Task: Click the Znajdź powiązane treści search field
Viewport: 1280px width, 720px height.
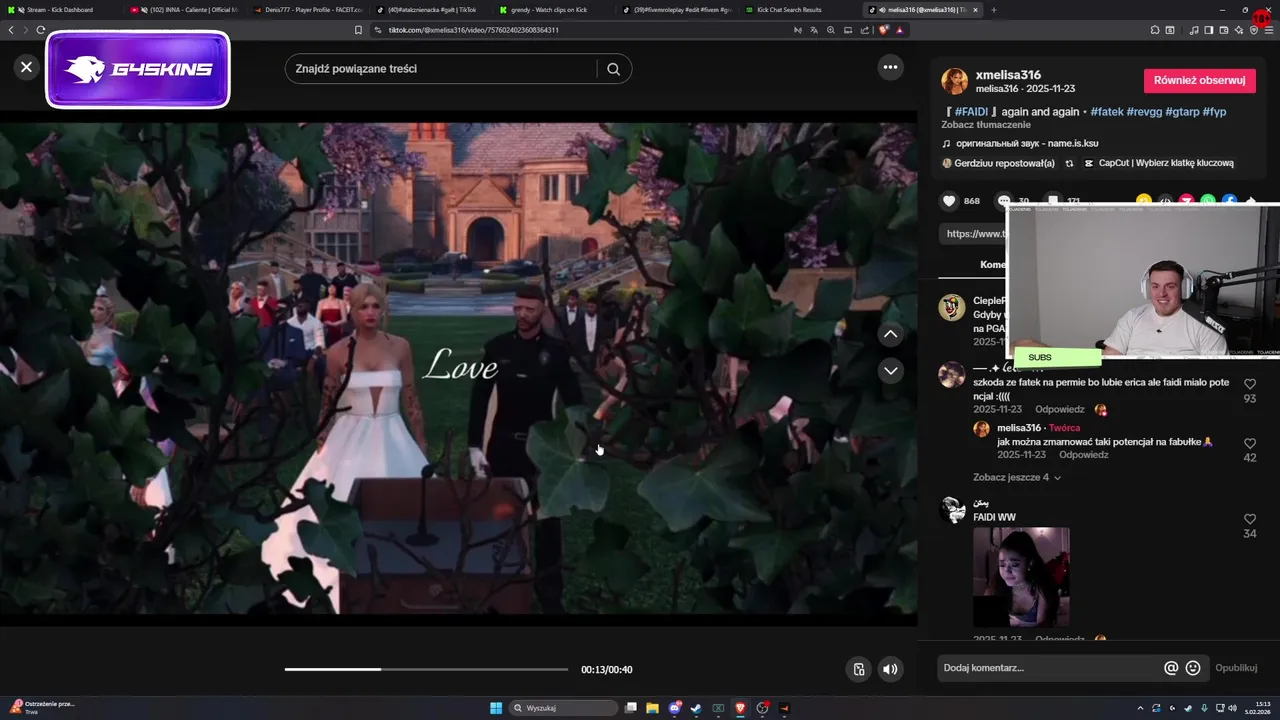Action: [x=440, y=69]
